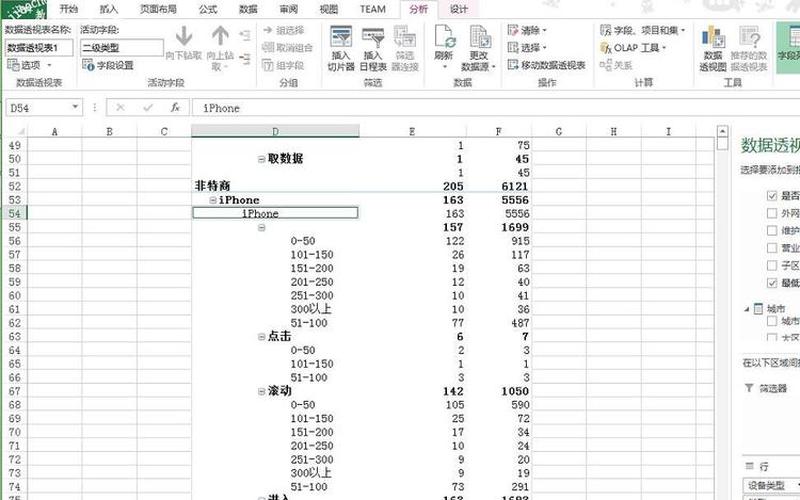Screen dimensions: 800x500
Task: Click Relationships (关系) in Calculations group
Action: click(x=616, y=65)
